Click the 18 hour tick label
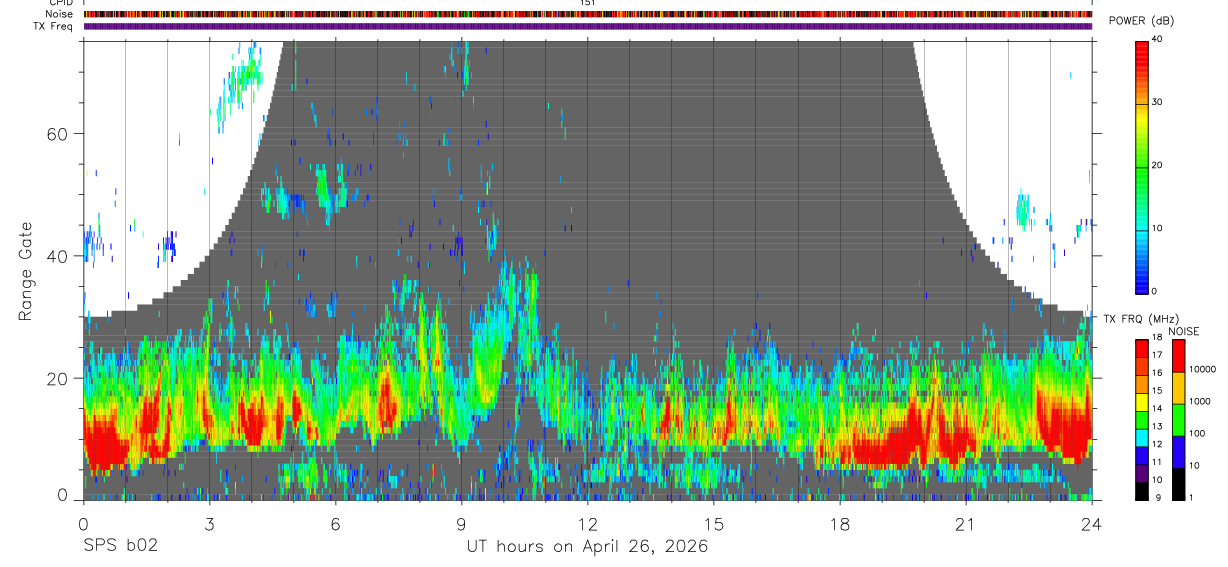Screen dimensions: 1228x567 [x=840, y=524]
